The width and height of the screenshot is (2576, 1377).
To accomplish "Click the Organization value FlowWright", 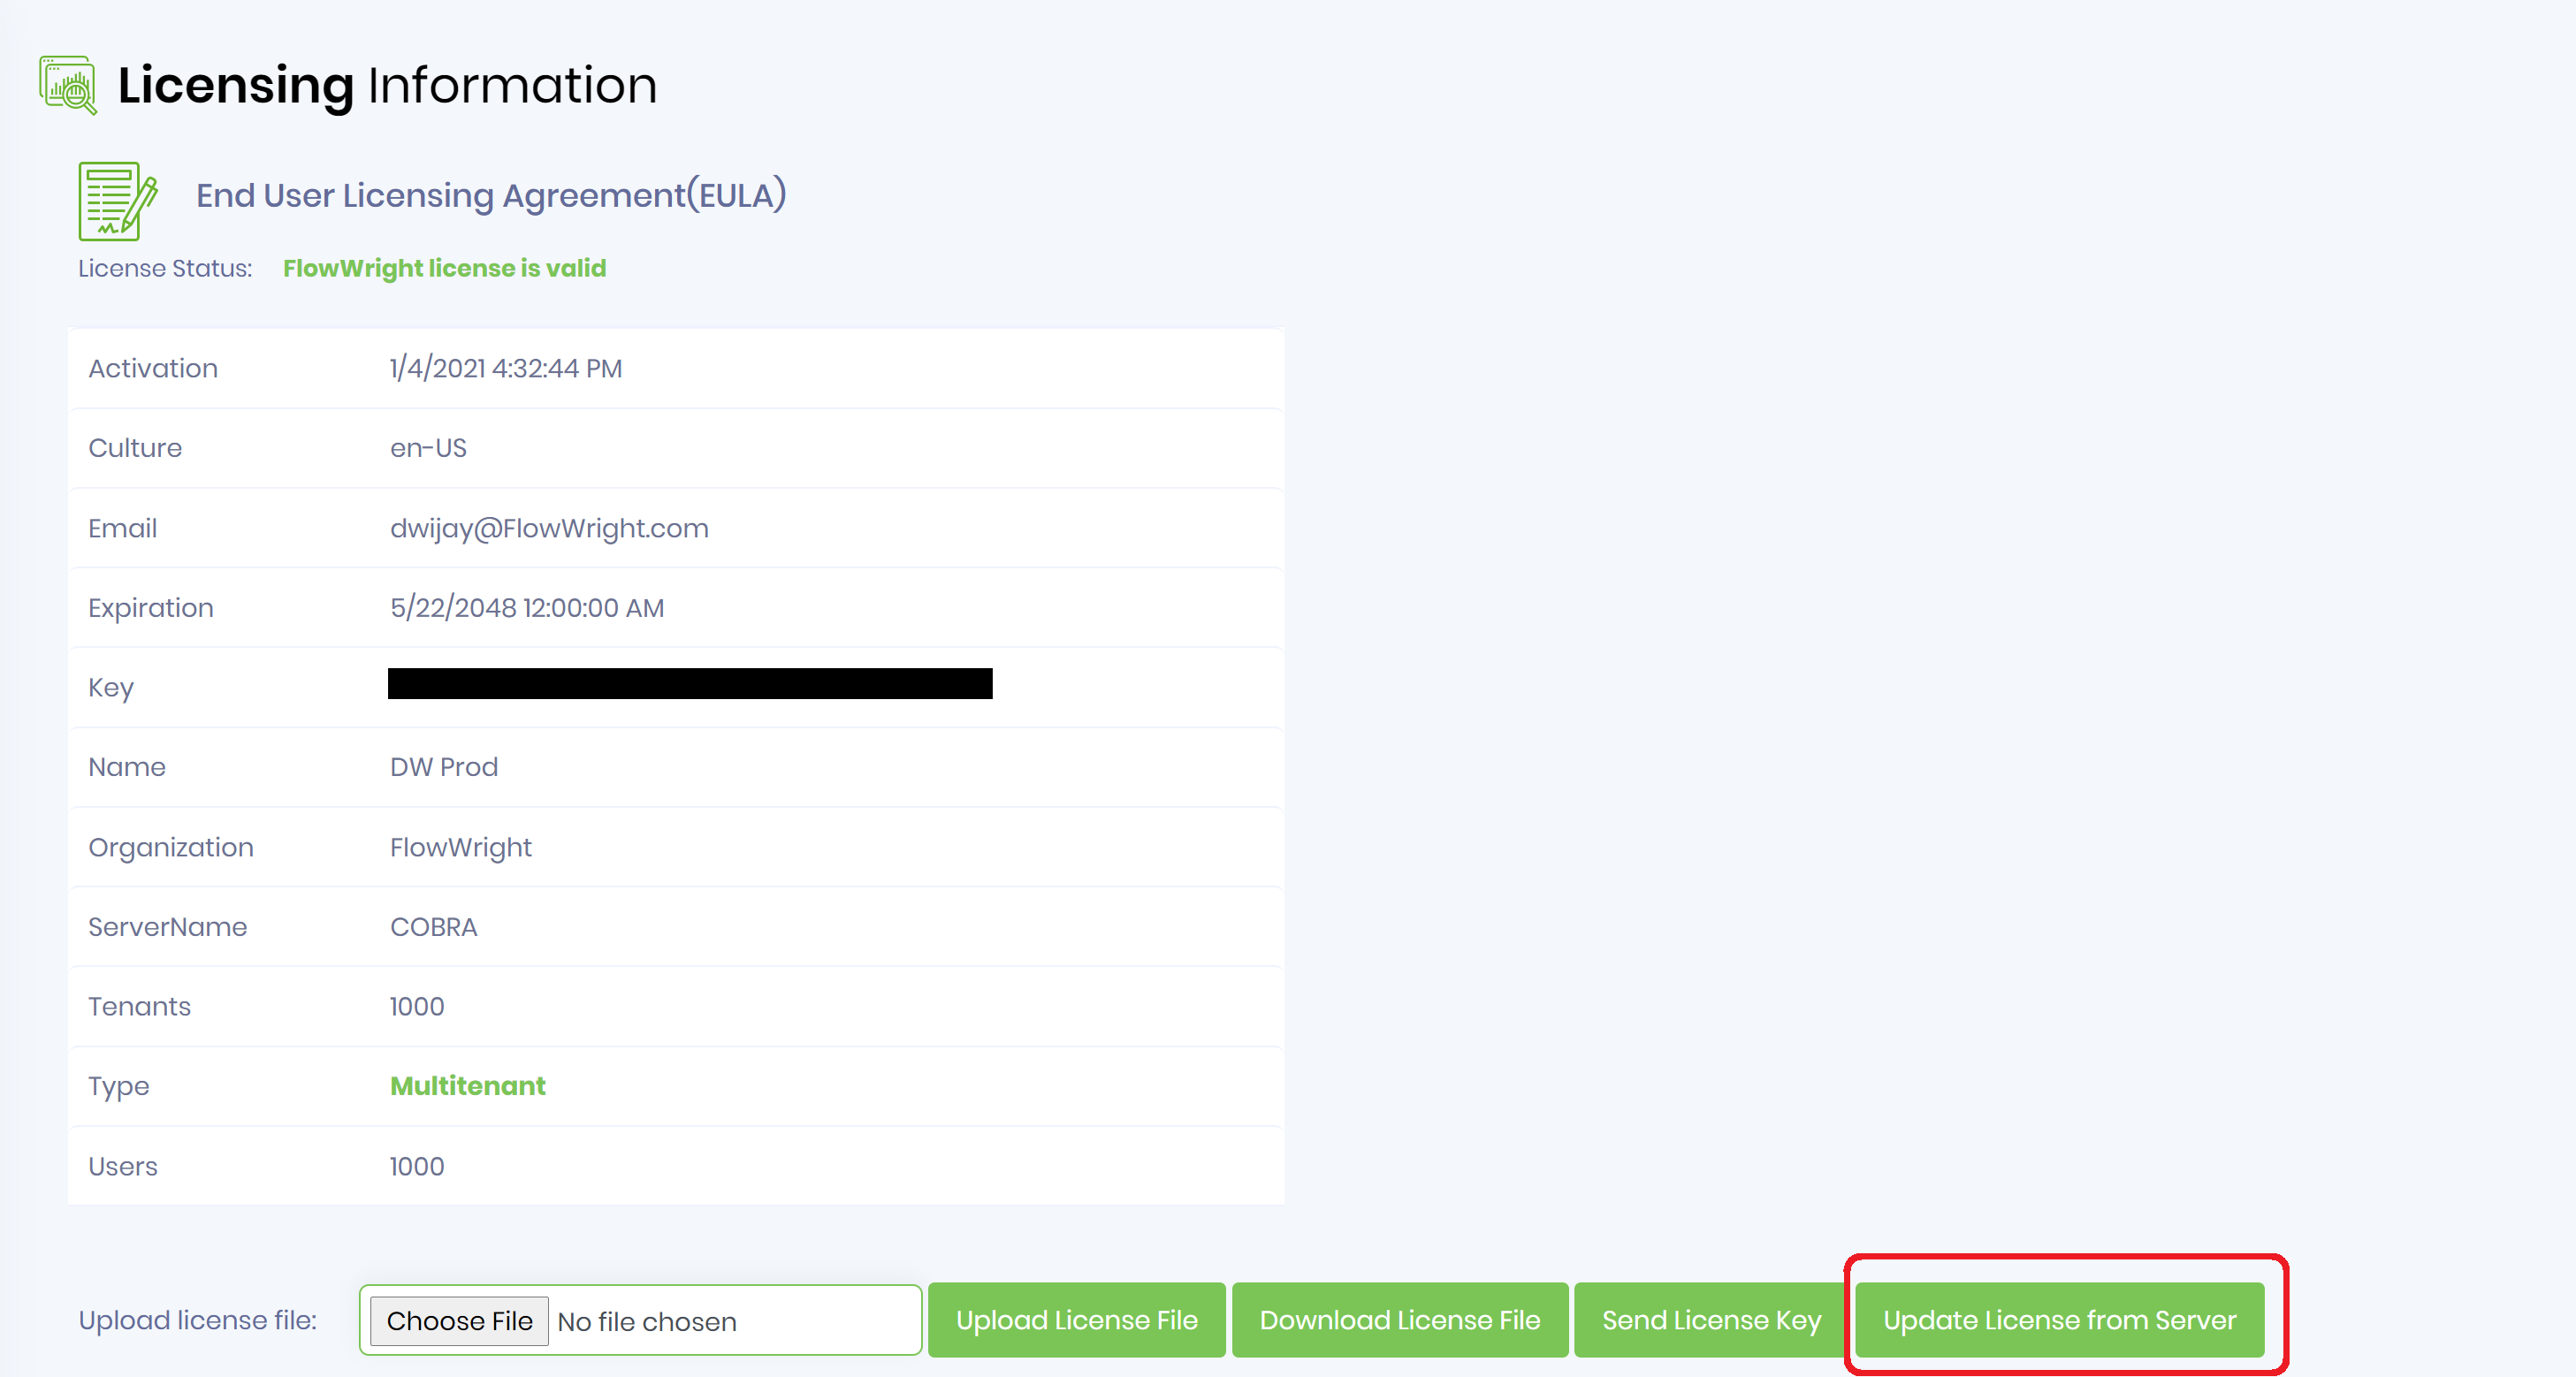I will pos(460,847).
